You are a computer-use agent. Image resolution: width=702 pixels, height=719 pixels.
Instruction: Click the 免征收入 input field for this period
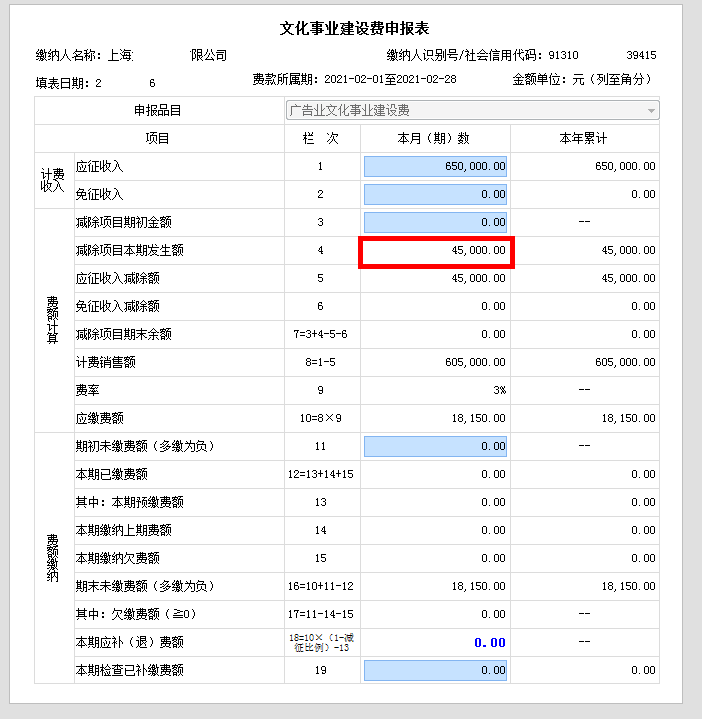435,194
